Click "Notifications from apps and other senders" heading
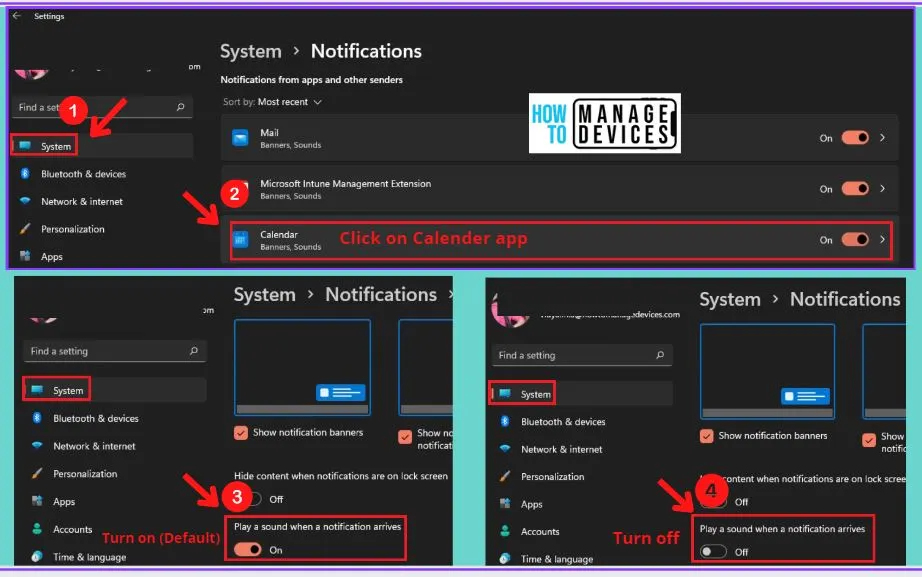922x577 pixels. (x=312, y=79)
